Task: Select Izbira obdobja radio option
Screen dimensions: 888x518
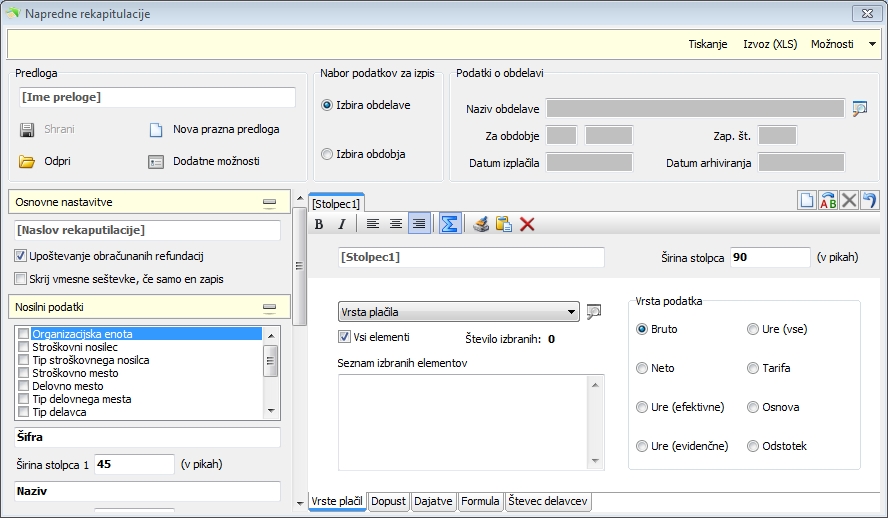Action: click(326, 154)
